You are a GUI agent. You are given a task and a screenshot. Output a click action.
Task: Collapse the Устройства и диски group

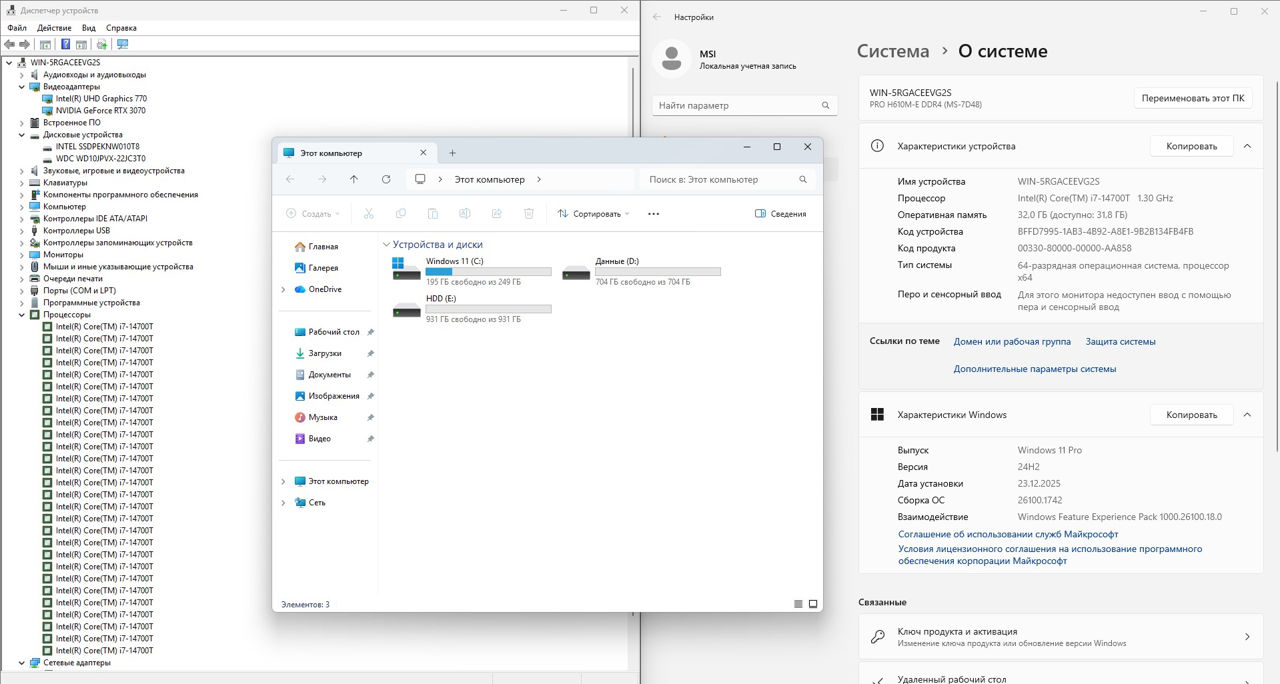point(386,245)
